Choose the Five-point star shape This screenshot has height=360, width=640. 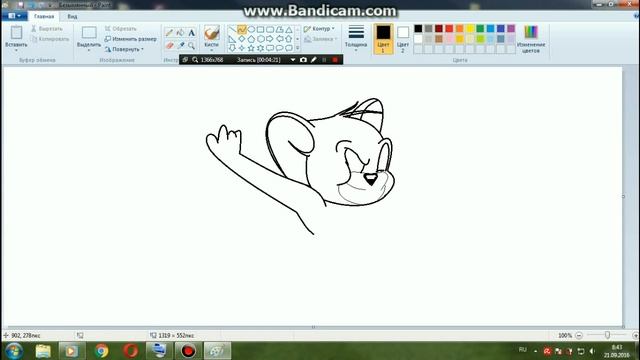pyautogui.click(x=251, y=48)
